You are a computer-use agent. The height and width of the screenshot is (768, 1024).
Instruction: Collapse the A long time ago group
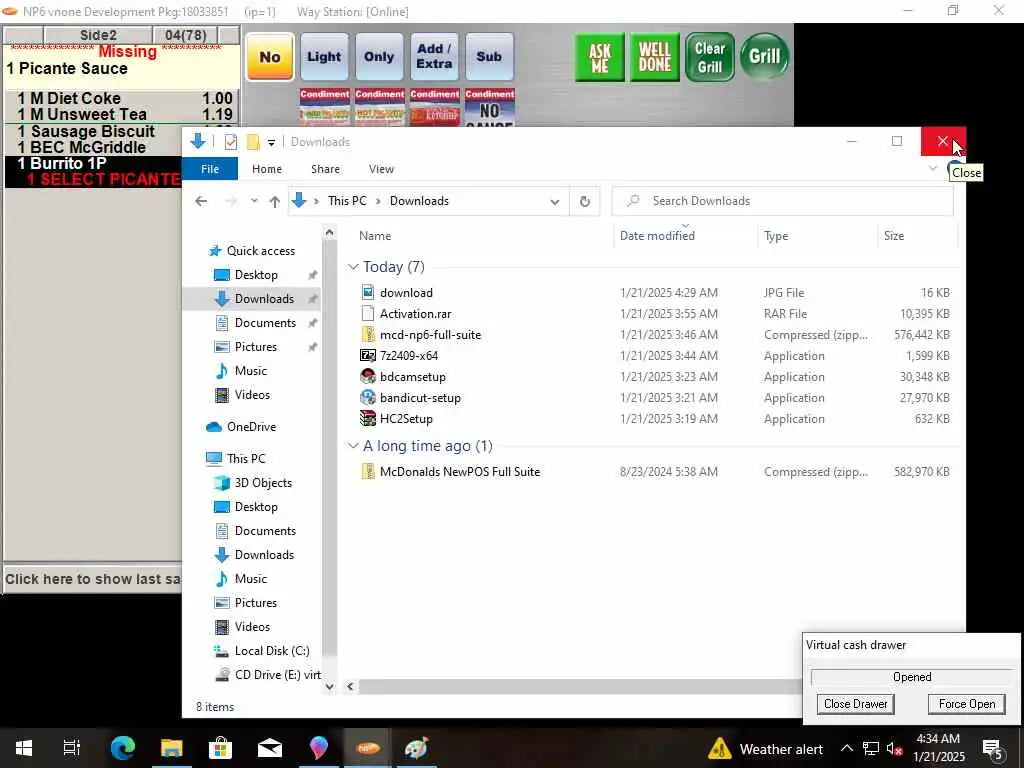[x=353, y=445]
